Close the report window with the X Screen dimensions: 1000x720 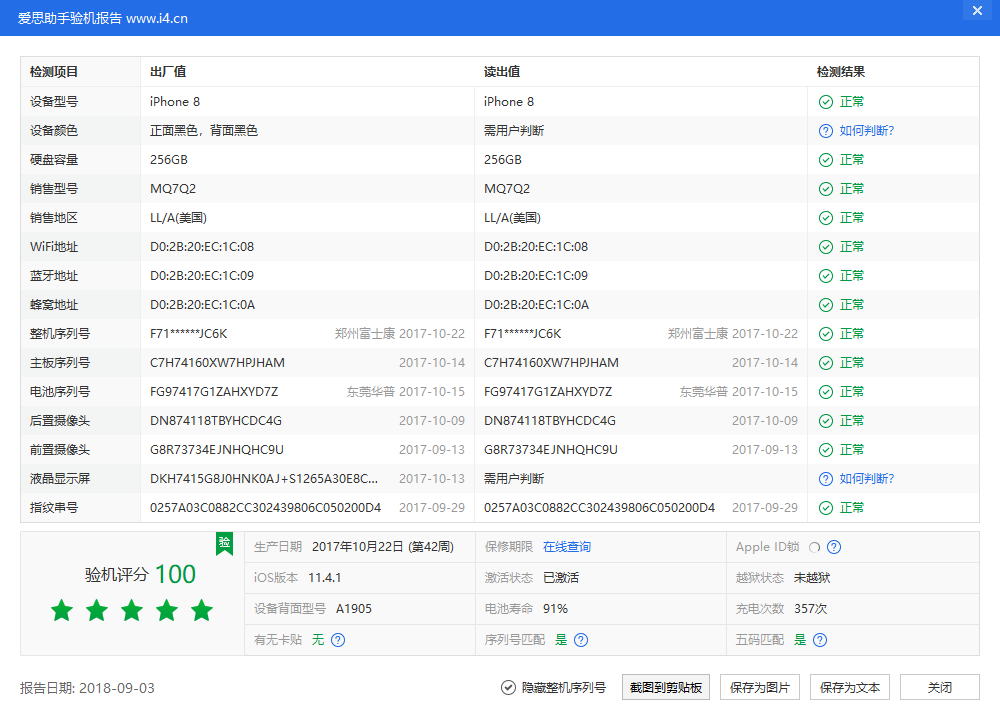pyautogui.click(x=977, y=11)
